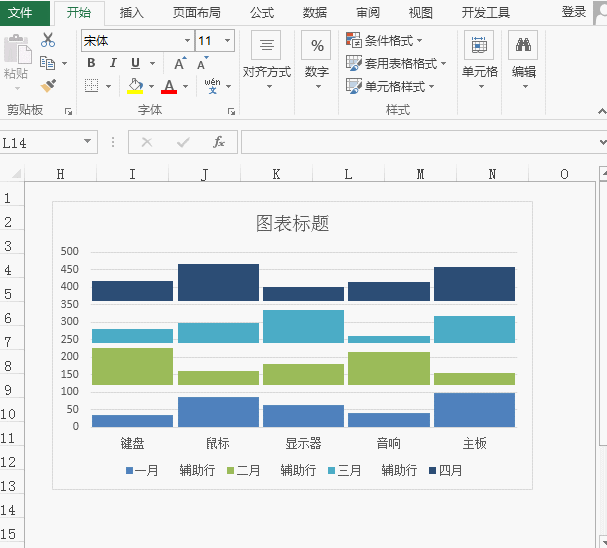Switch to the Insert (插入) tab

tap(132, 13)
